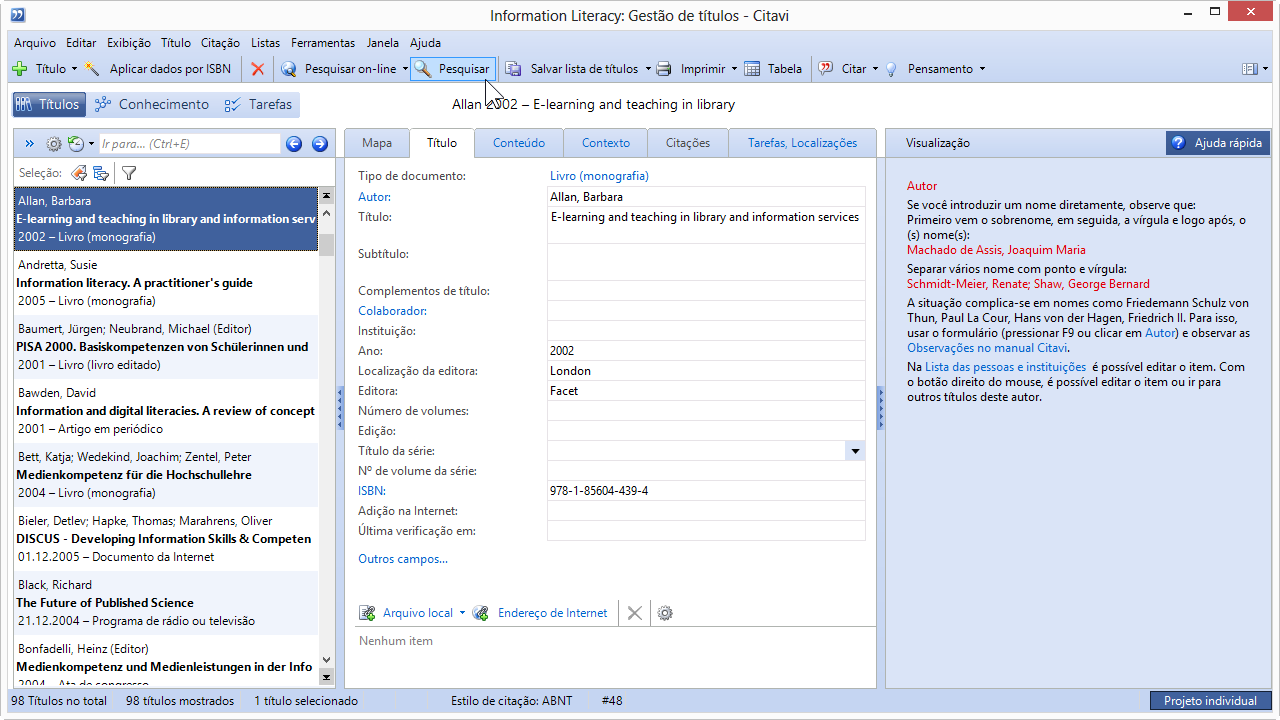Screen dimensions: 1280x720
Task: Switch to the Contexto tab
Action: click(606, 143)
